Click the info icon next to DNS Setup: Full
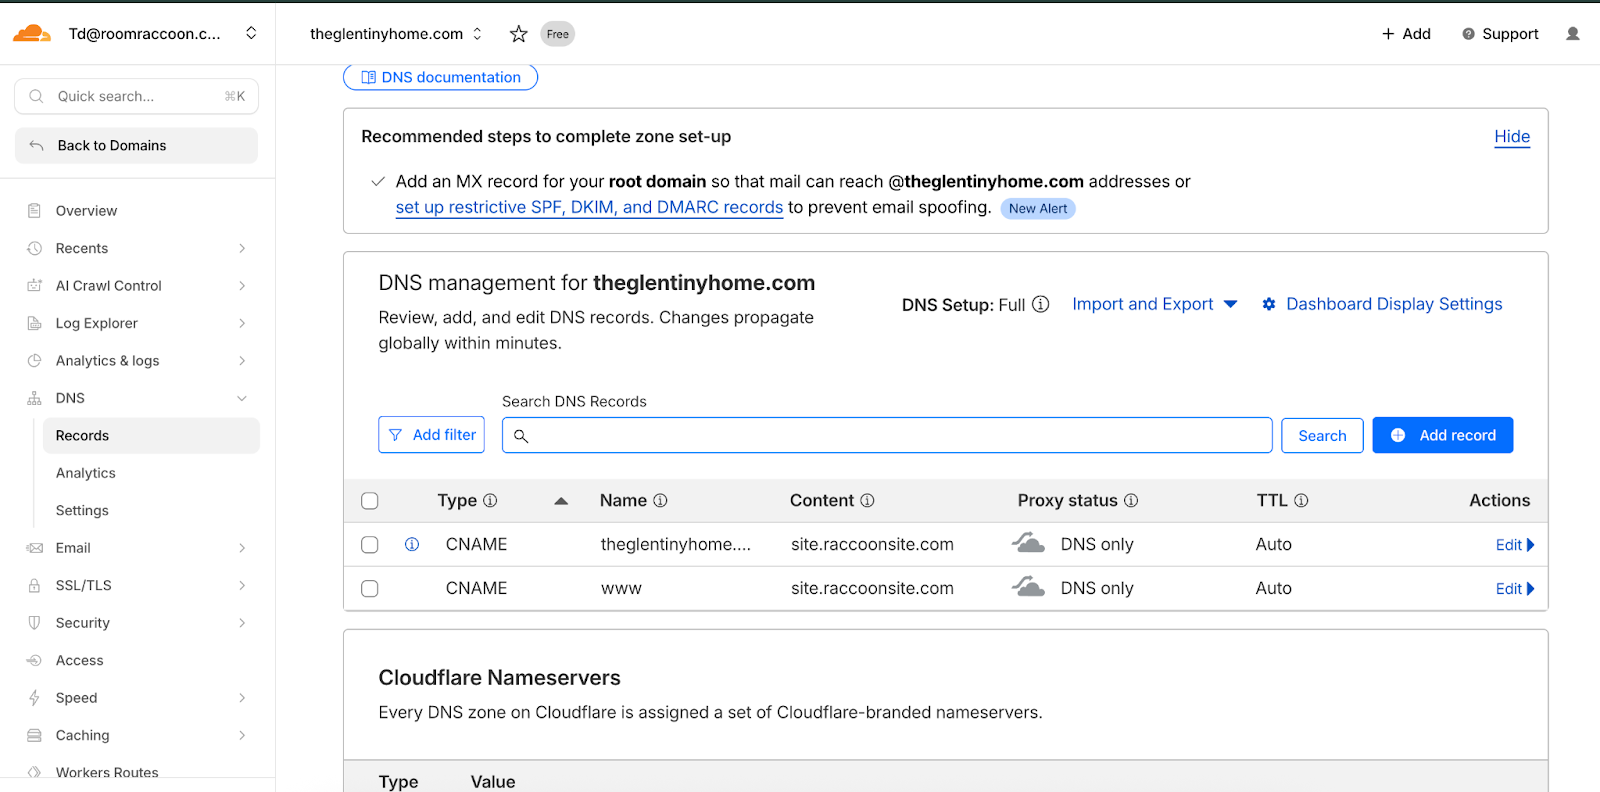The image size is (1600, 792). coord(1041,304)
